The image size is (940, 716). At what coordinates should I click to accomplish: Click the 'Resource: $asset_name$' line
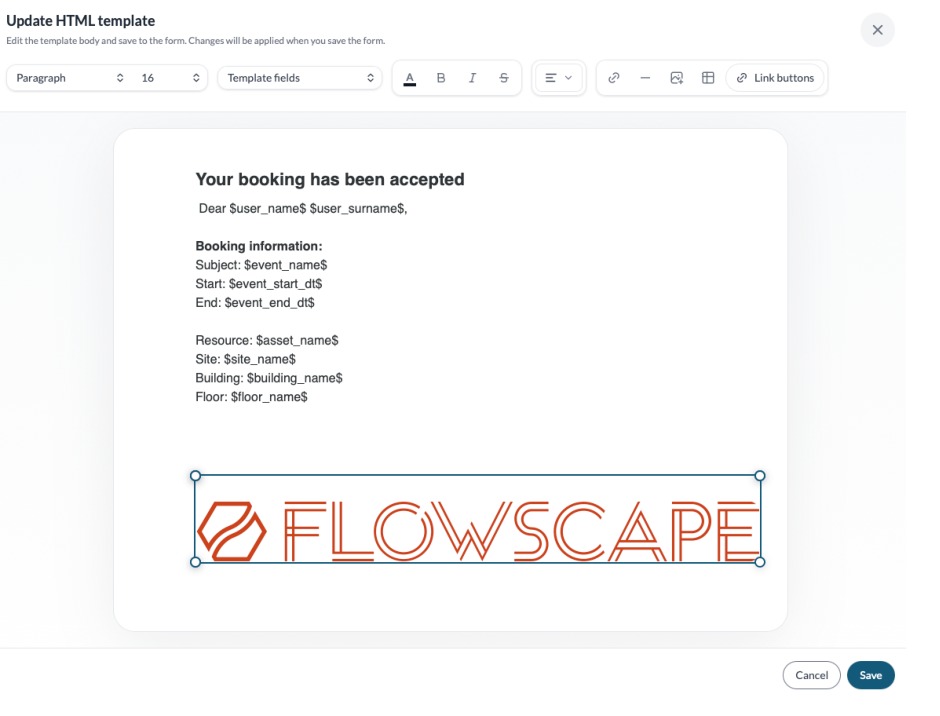point(267,340)
